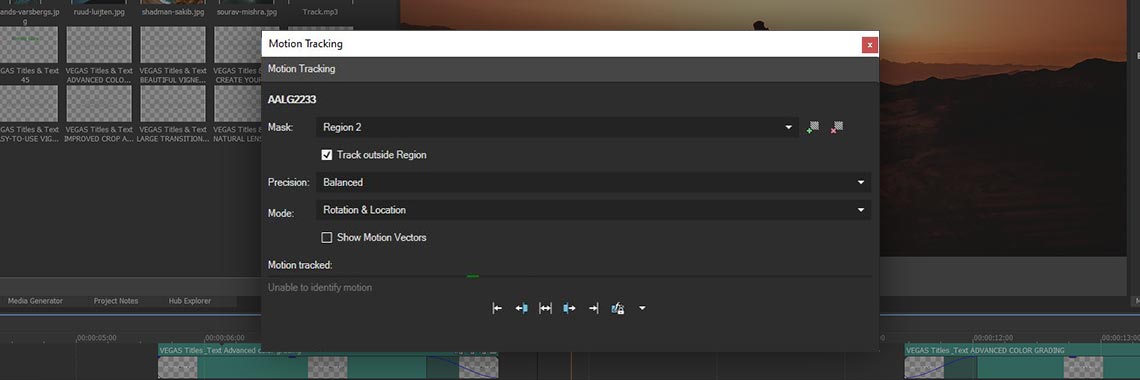Open the Mask Region 2 dropdown
Image resolution: width=1140 pixels, height=380 pixels.
(557, 127)
